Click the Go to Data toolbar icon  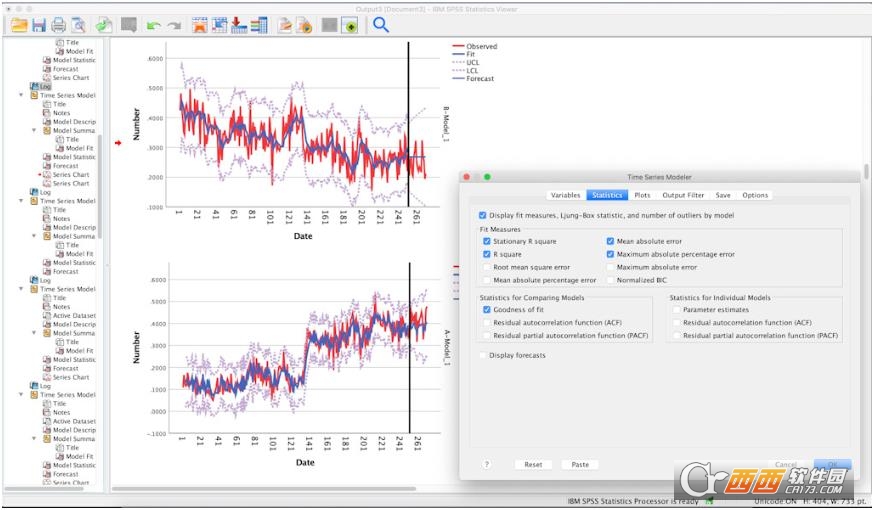click(x=200, y=25)
